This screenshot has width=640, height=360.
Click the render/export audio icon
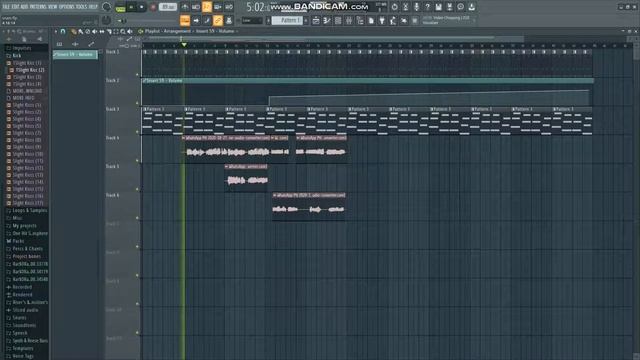pos(449,7)
